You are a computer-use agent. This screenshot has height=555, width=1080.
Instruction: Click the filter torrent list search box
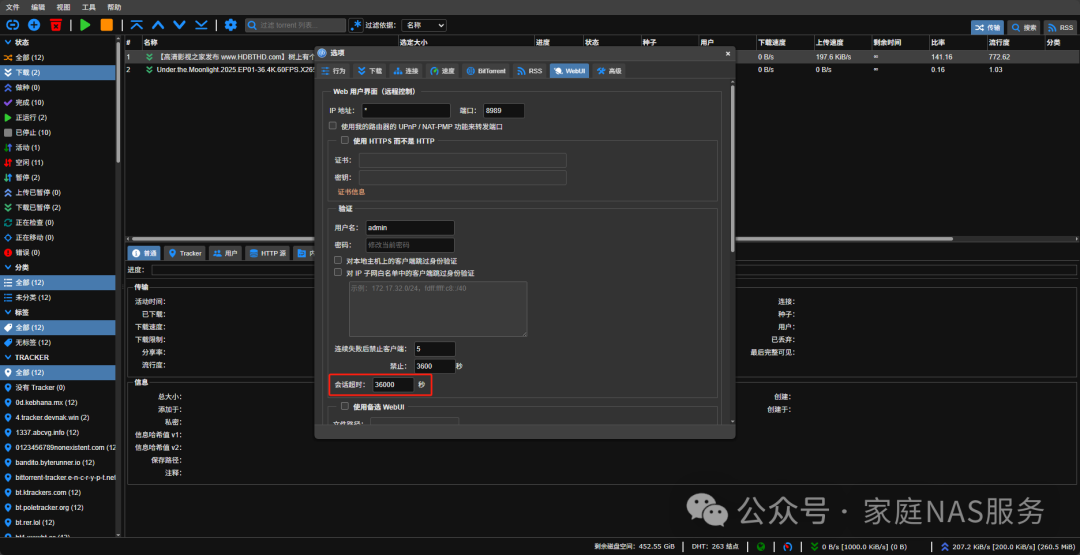coord(295,25)
